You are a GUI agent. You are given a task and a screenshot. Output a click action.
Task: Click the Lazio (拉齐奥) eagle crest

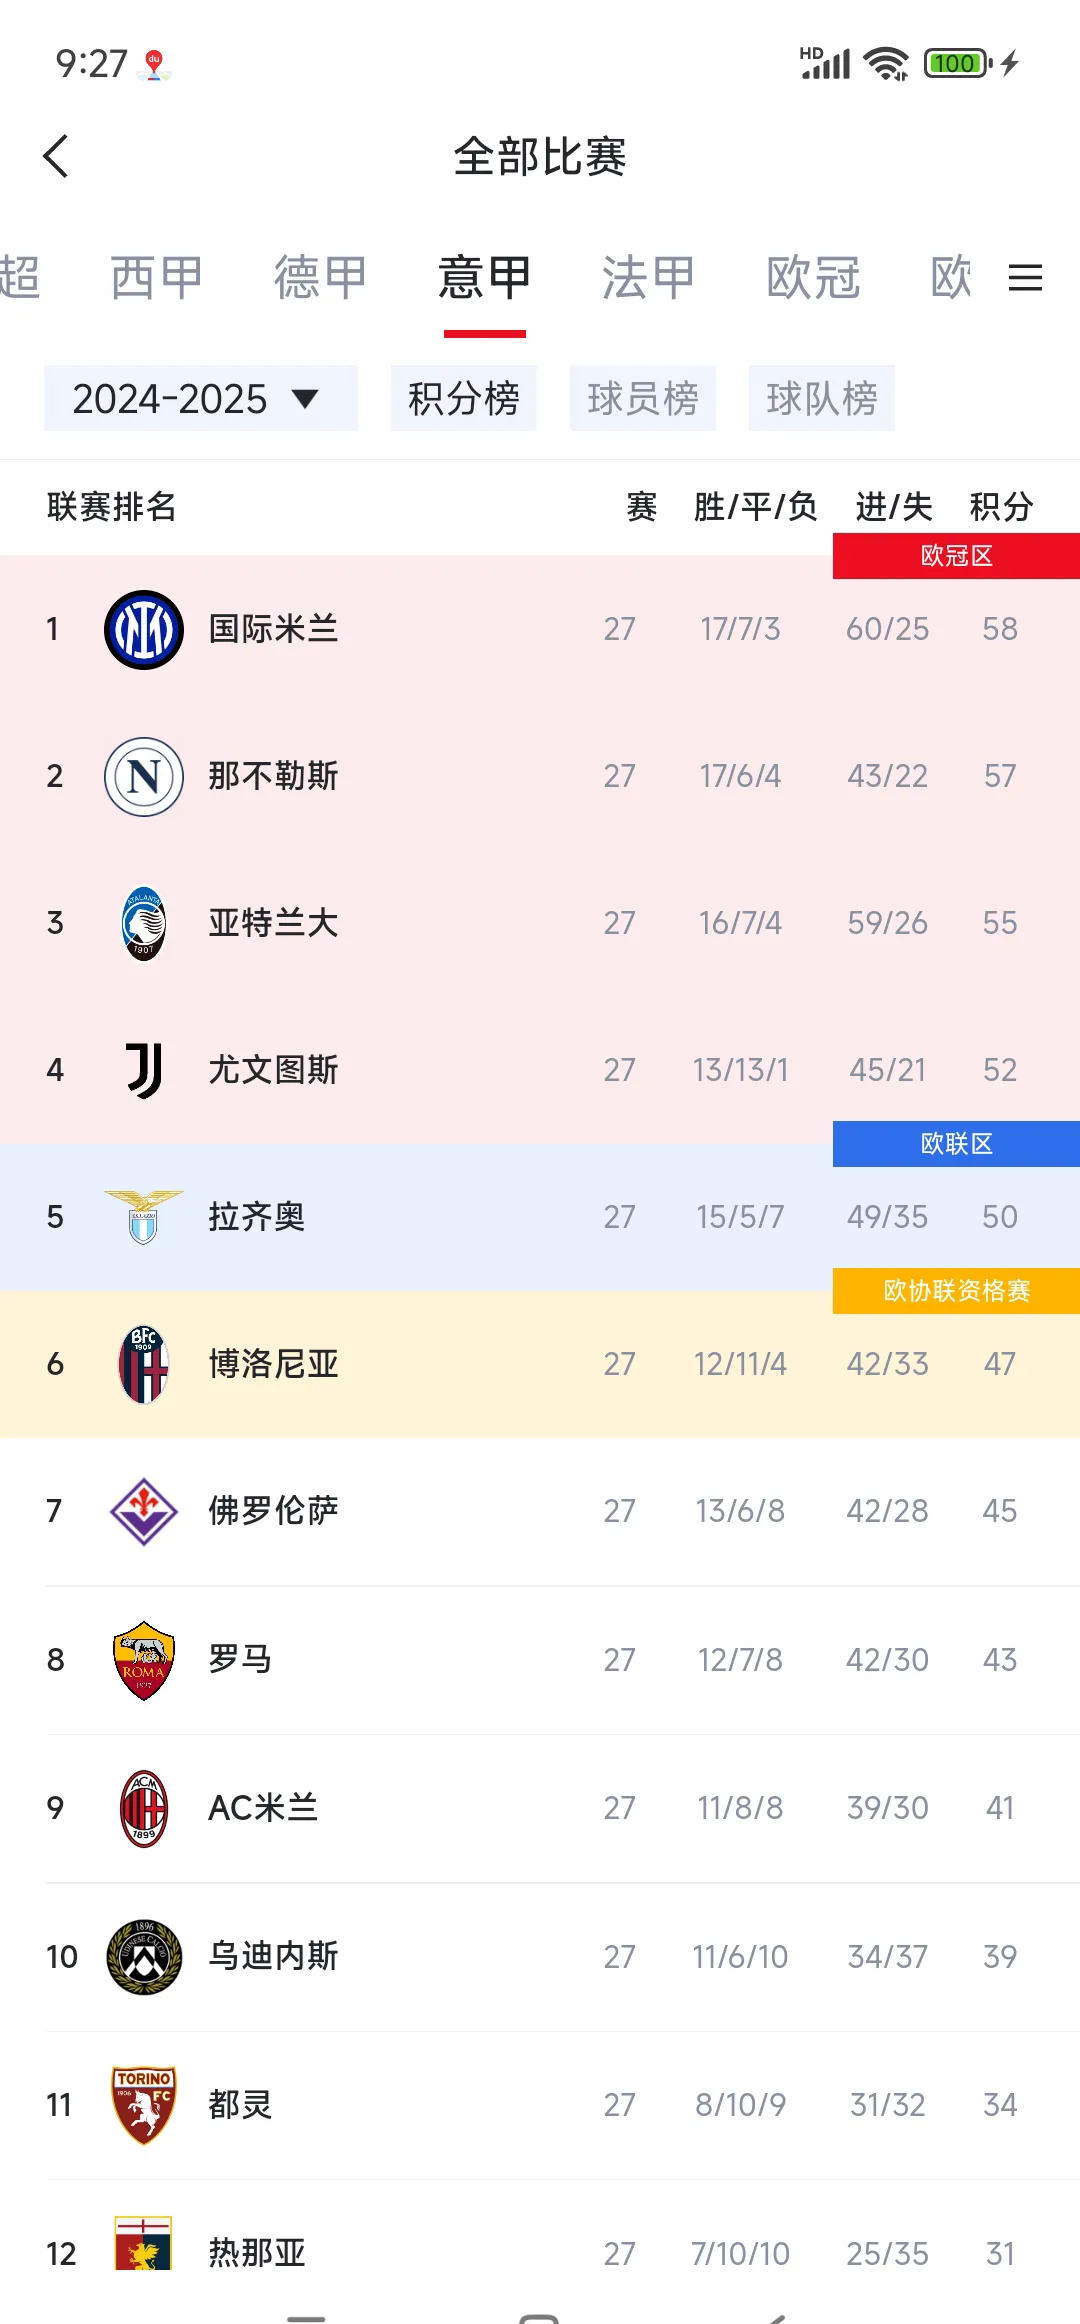pos(143,1216)
